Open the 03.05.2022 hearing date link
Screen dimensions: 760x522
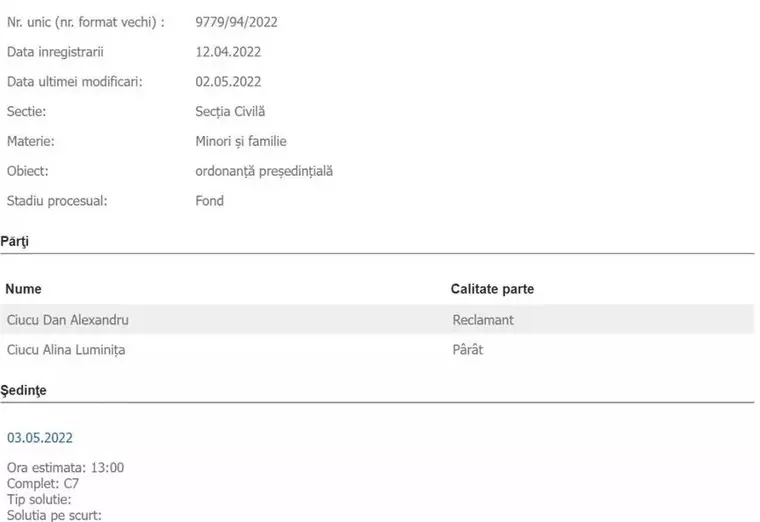point(40,438)
